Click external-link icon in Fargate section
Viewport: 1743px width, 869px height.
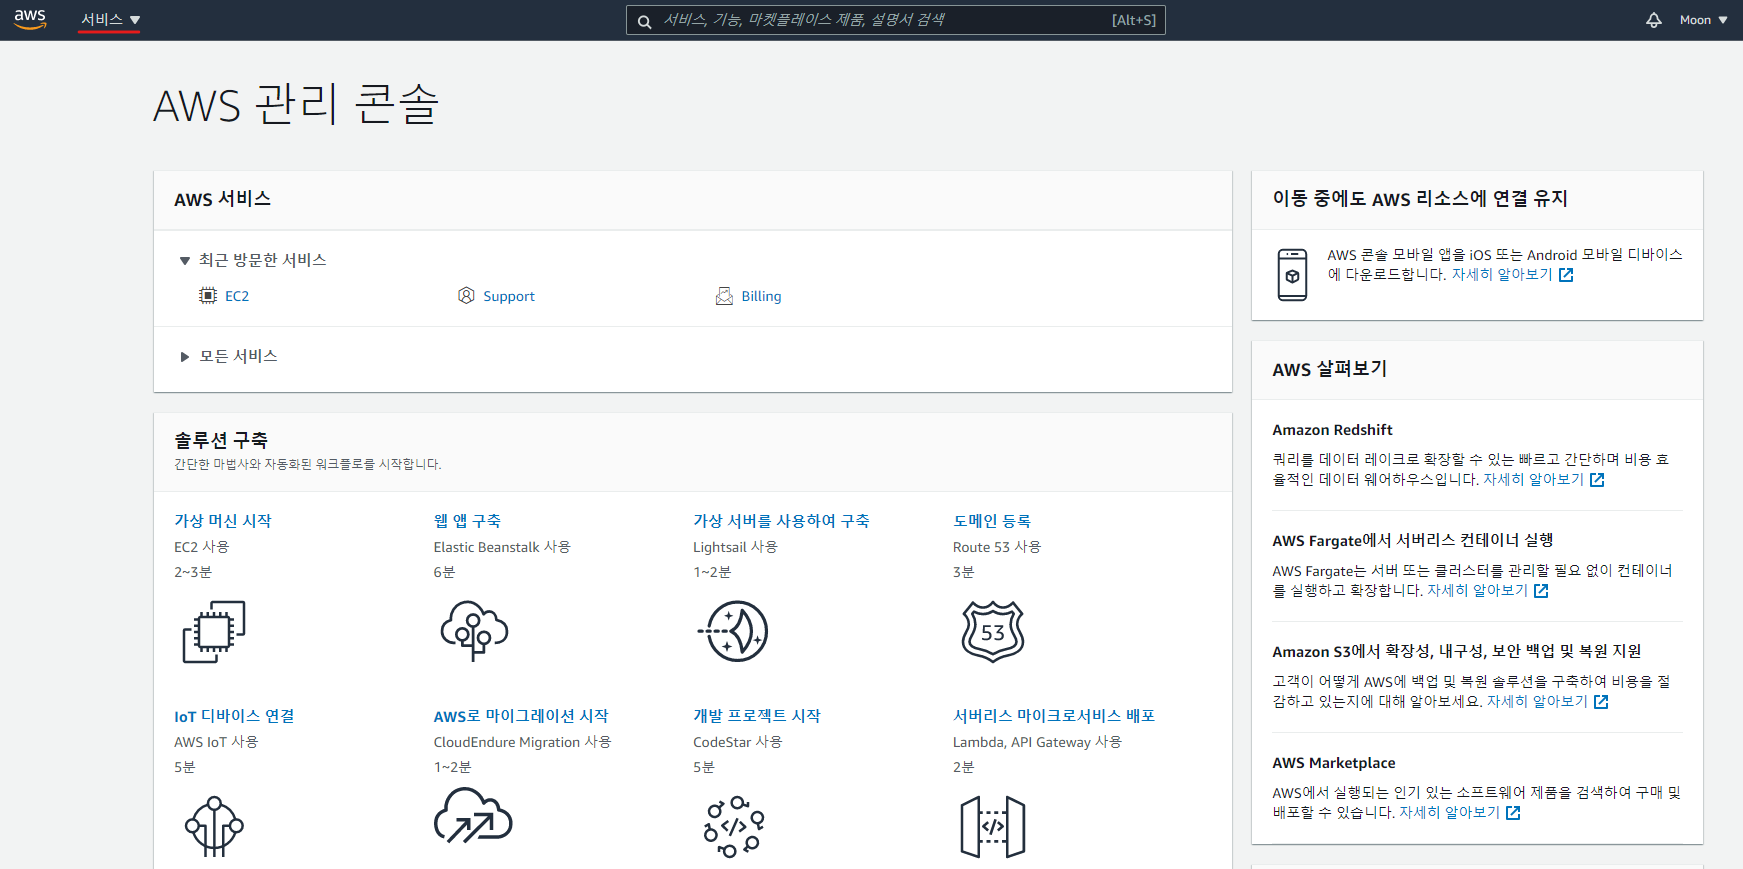[x=1541, y=591]
